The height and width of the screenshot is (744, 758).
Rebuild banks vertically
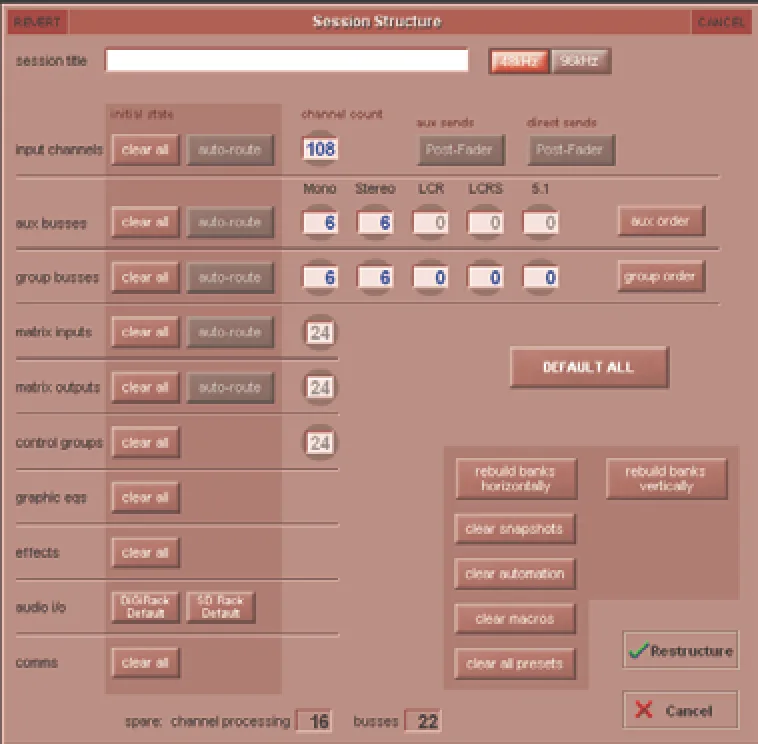click(667, 479)
